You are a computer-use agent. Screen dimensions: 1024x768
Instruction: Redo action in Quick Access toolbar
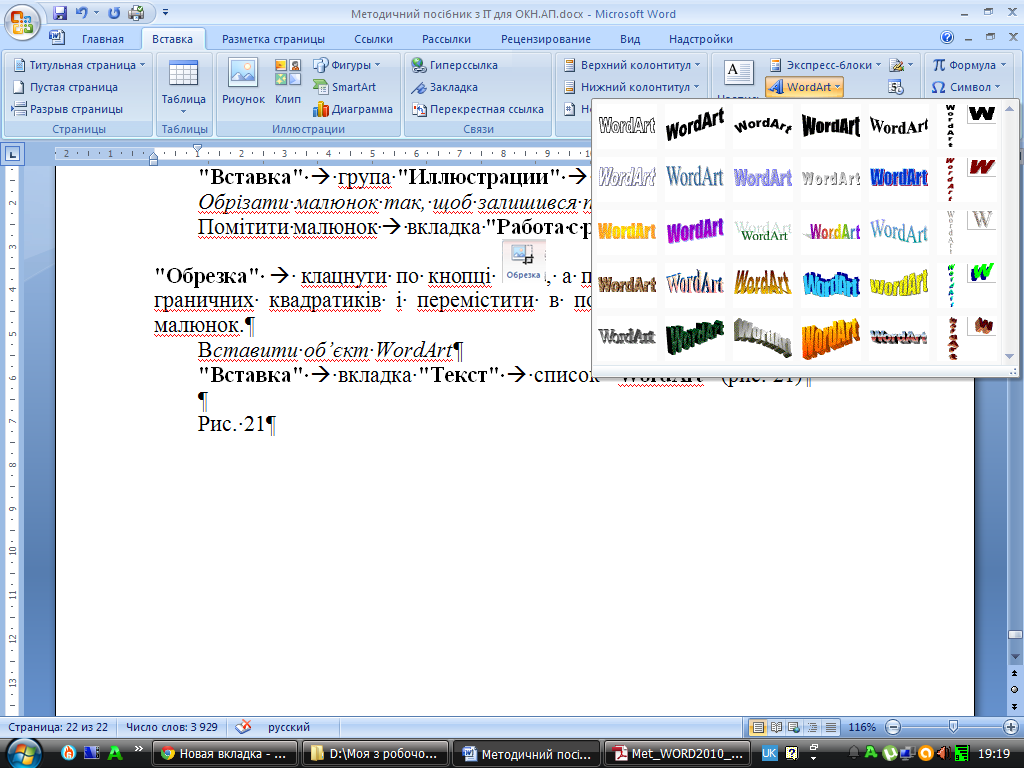tap(114, 12)
